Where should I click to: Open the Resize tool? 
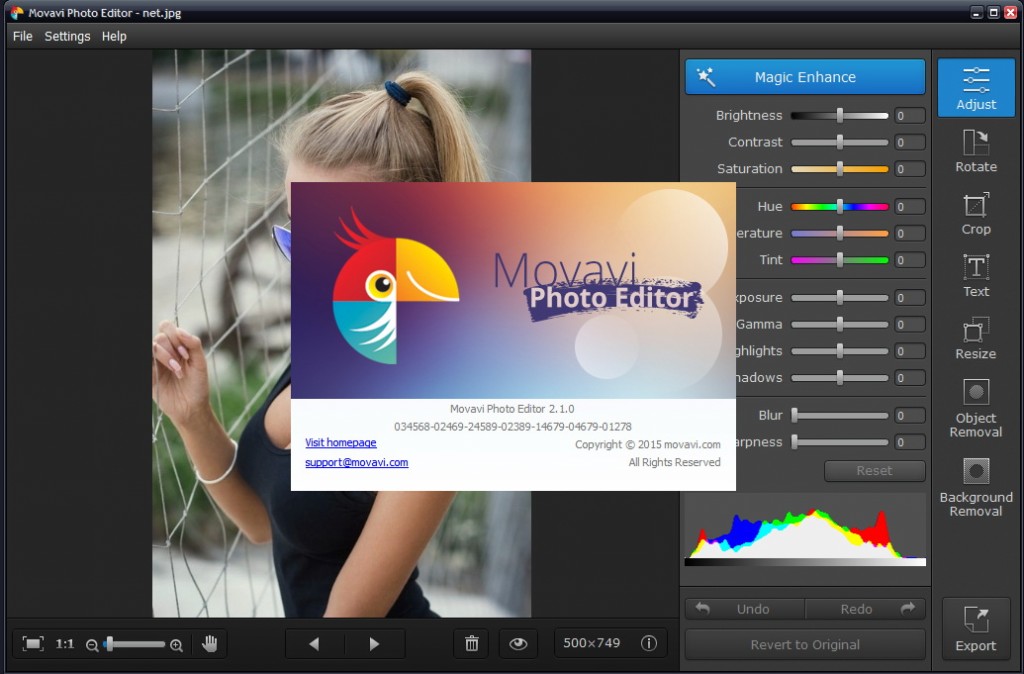[x=976, y=338]
